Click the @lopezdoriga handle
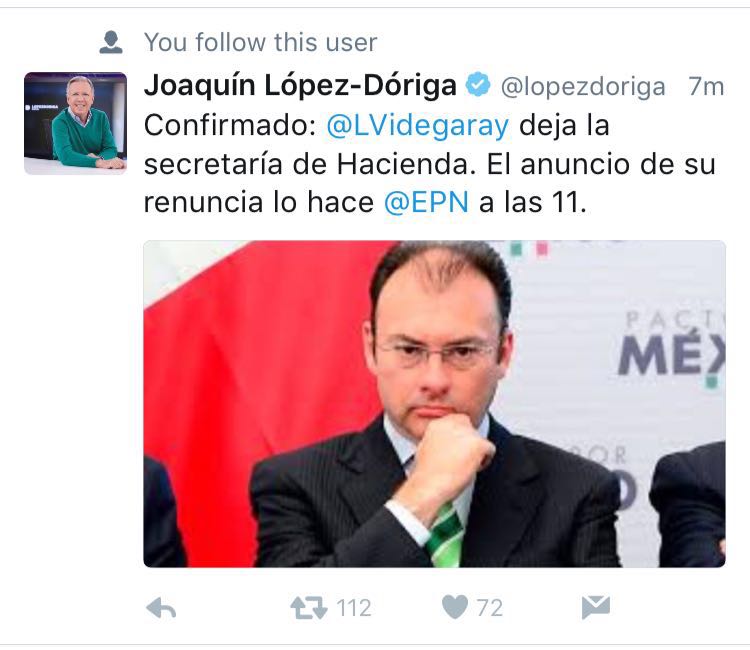 (x=583, y=87)
